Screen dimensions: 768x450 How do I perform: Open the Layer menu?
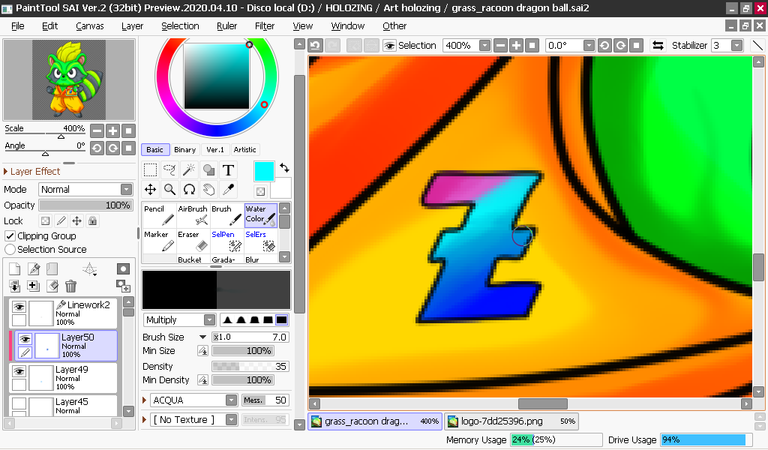coord(132,26)
